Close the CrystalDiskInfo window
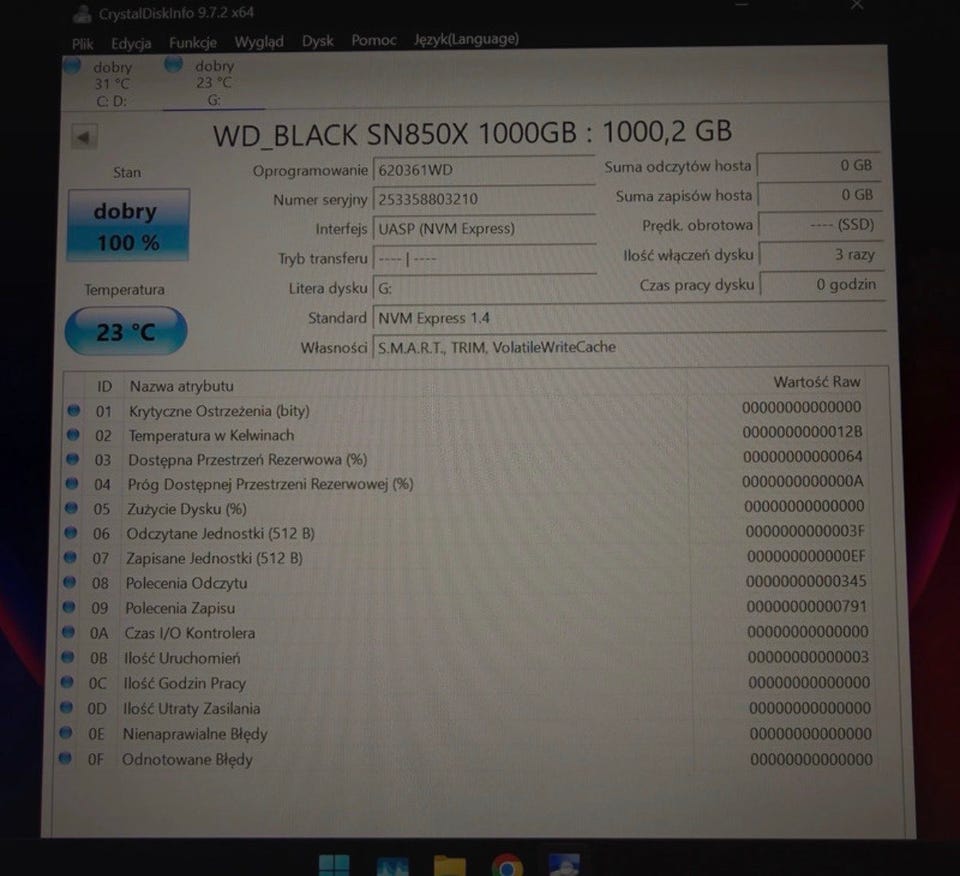The image size is (960, 876). 857,5
